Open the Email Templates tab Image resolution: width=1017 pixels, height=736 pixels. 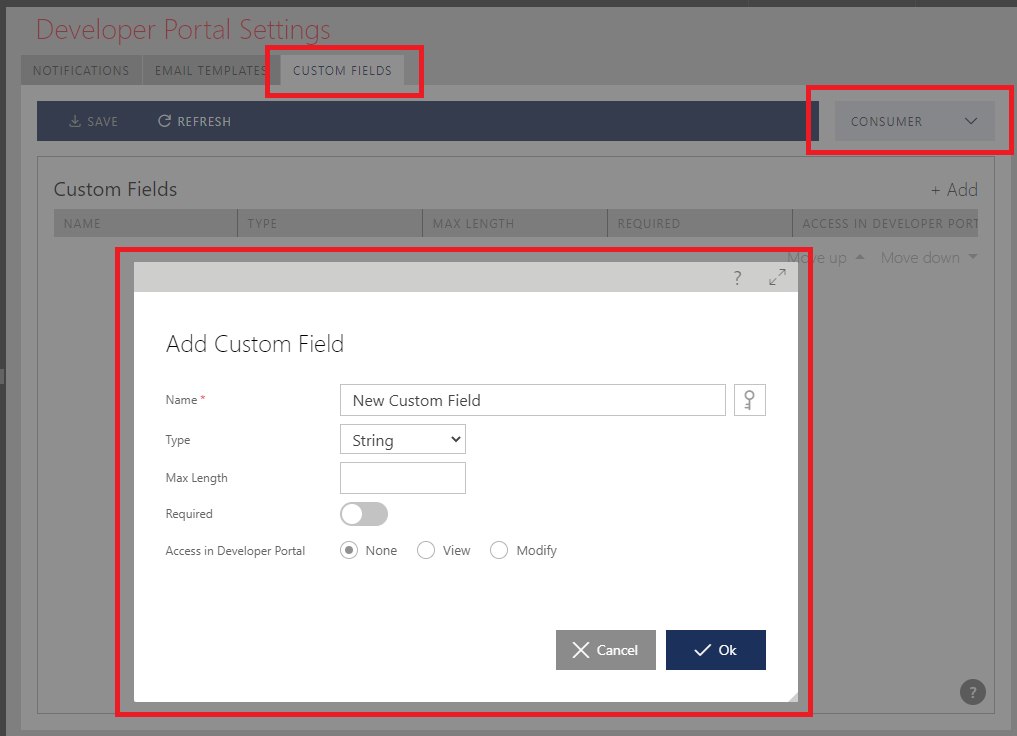coord(210,71)
